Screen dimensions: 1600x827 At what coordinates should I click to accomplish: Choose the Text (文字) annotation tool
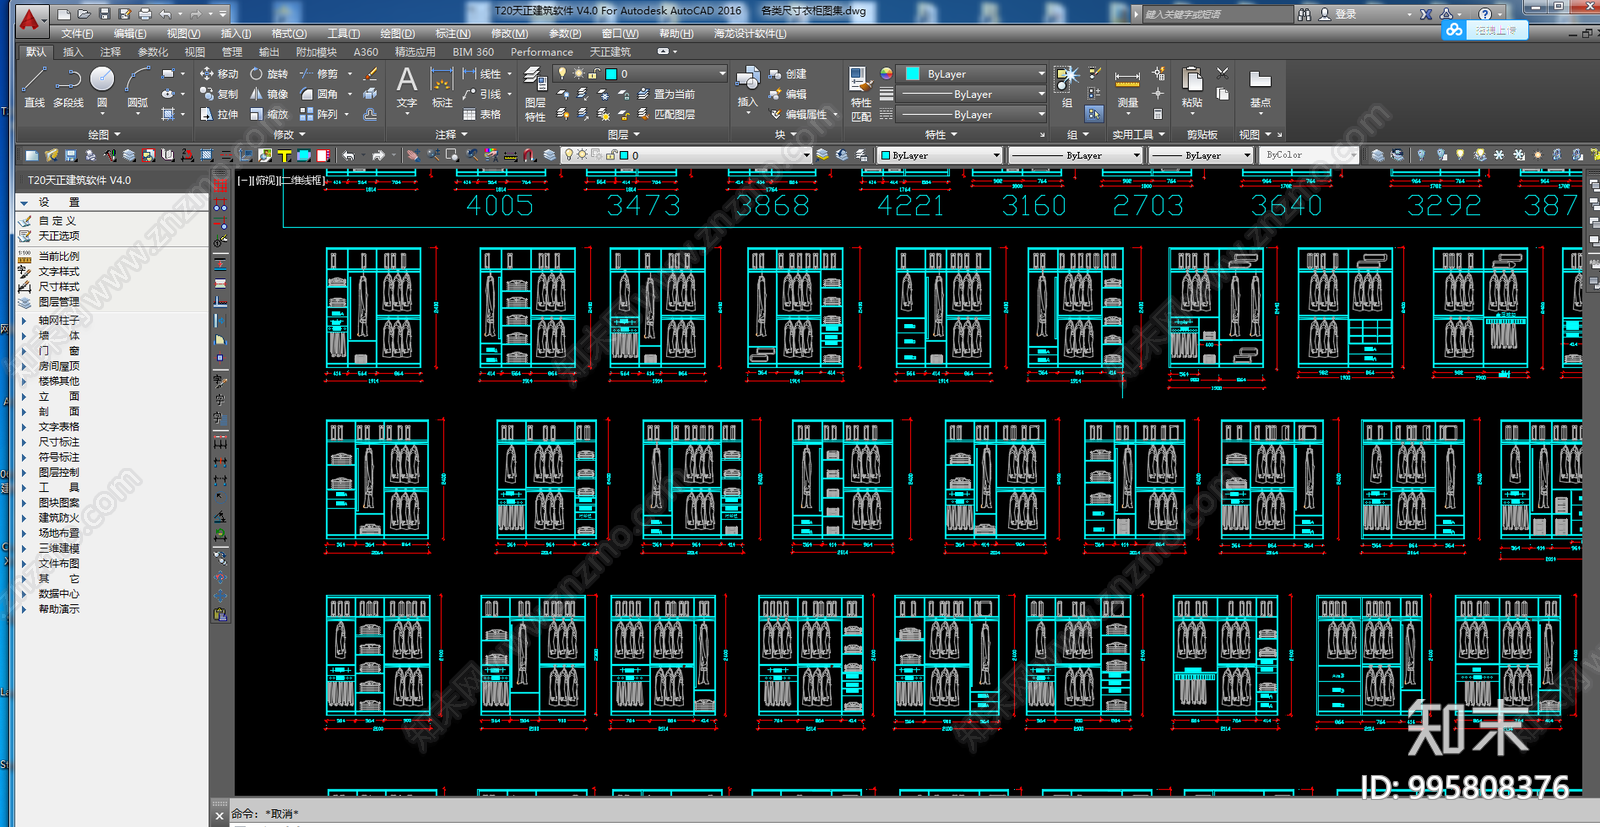(407, 86)
